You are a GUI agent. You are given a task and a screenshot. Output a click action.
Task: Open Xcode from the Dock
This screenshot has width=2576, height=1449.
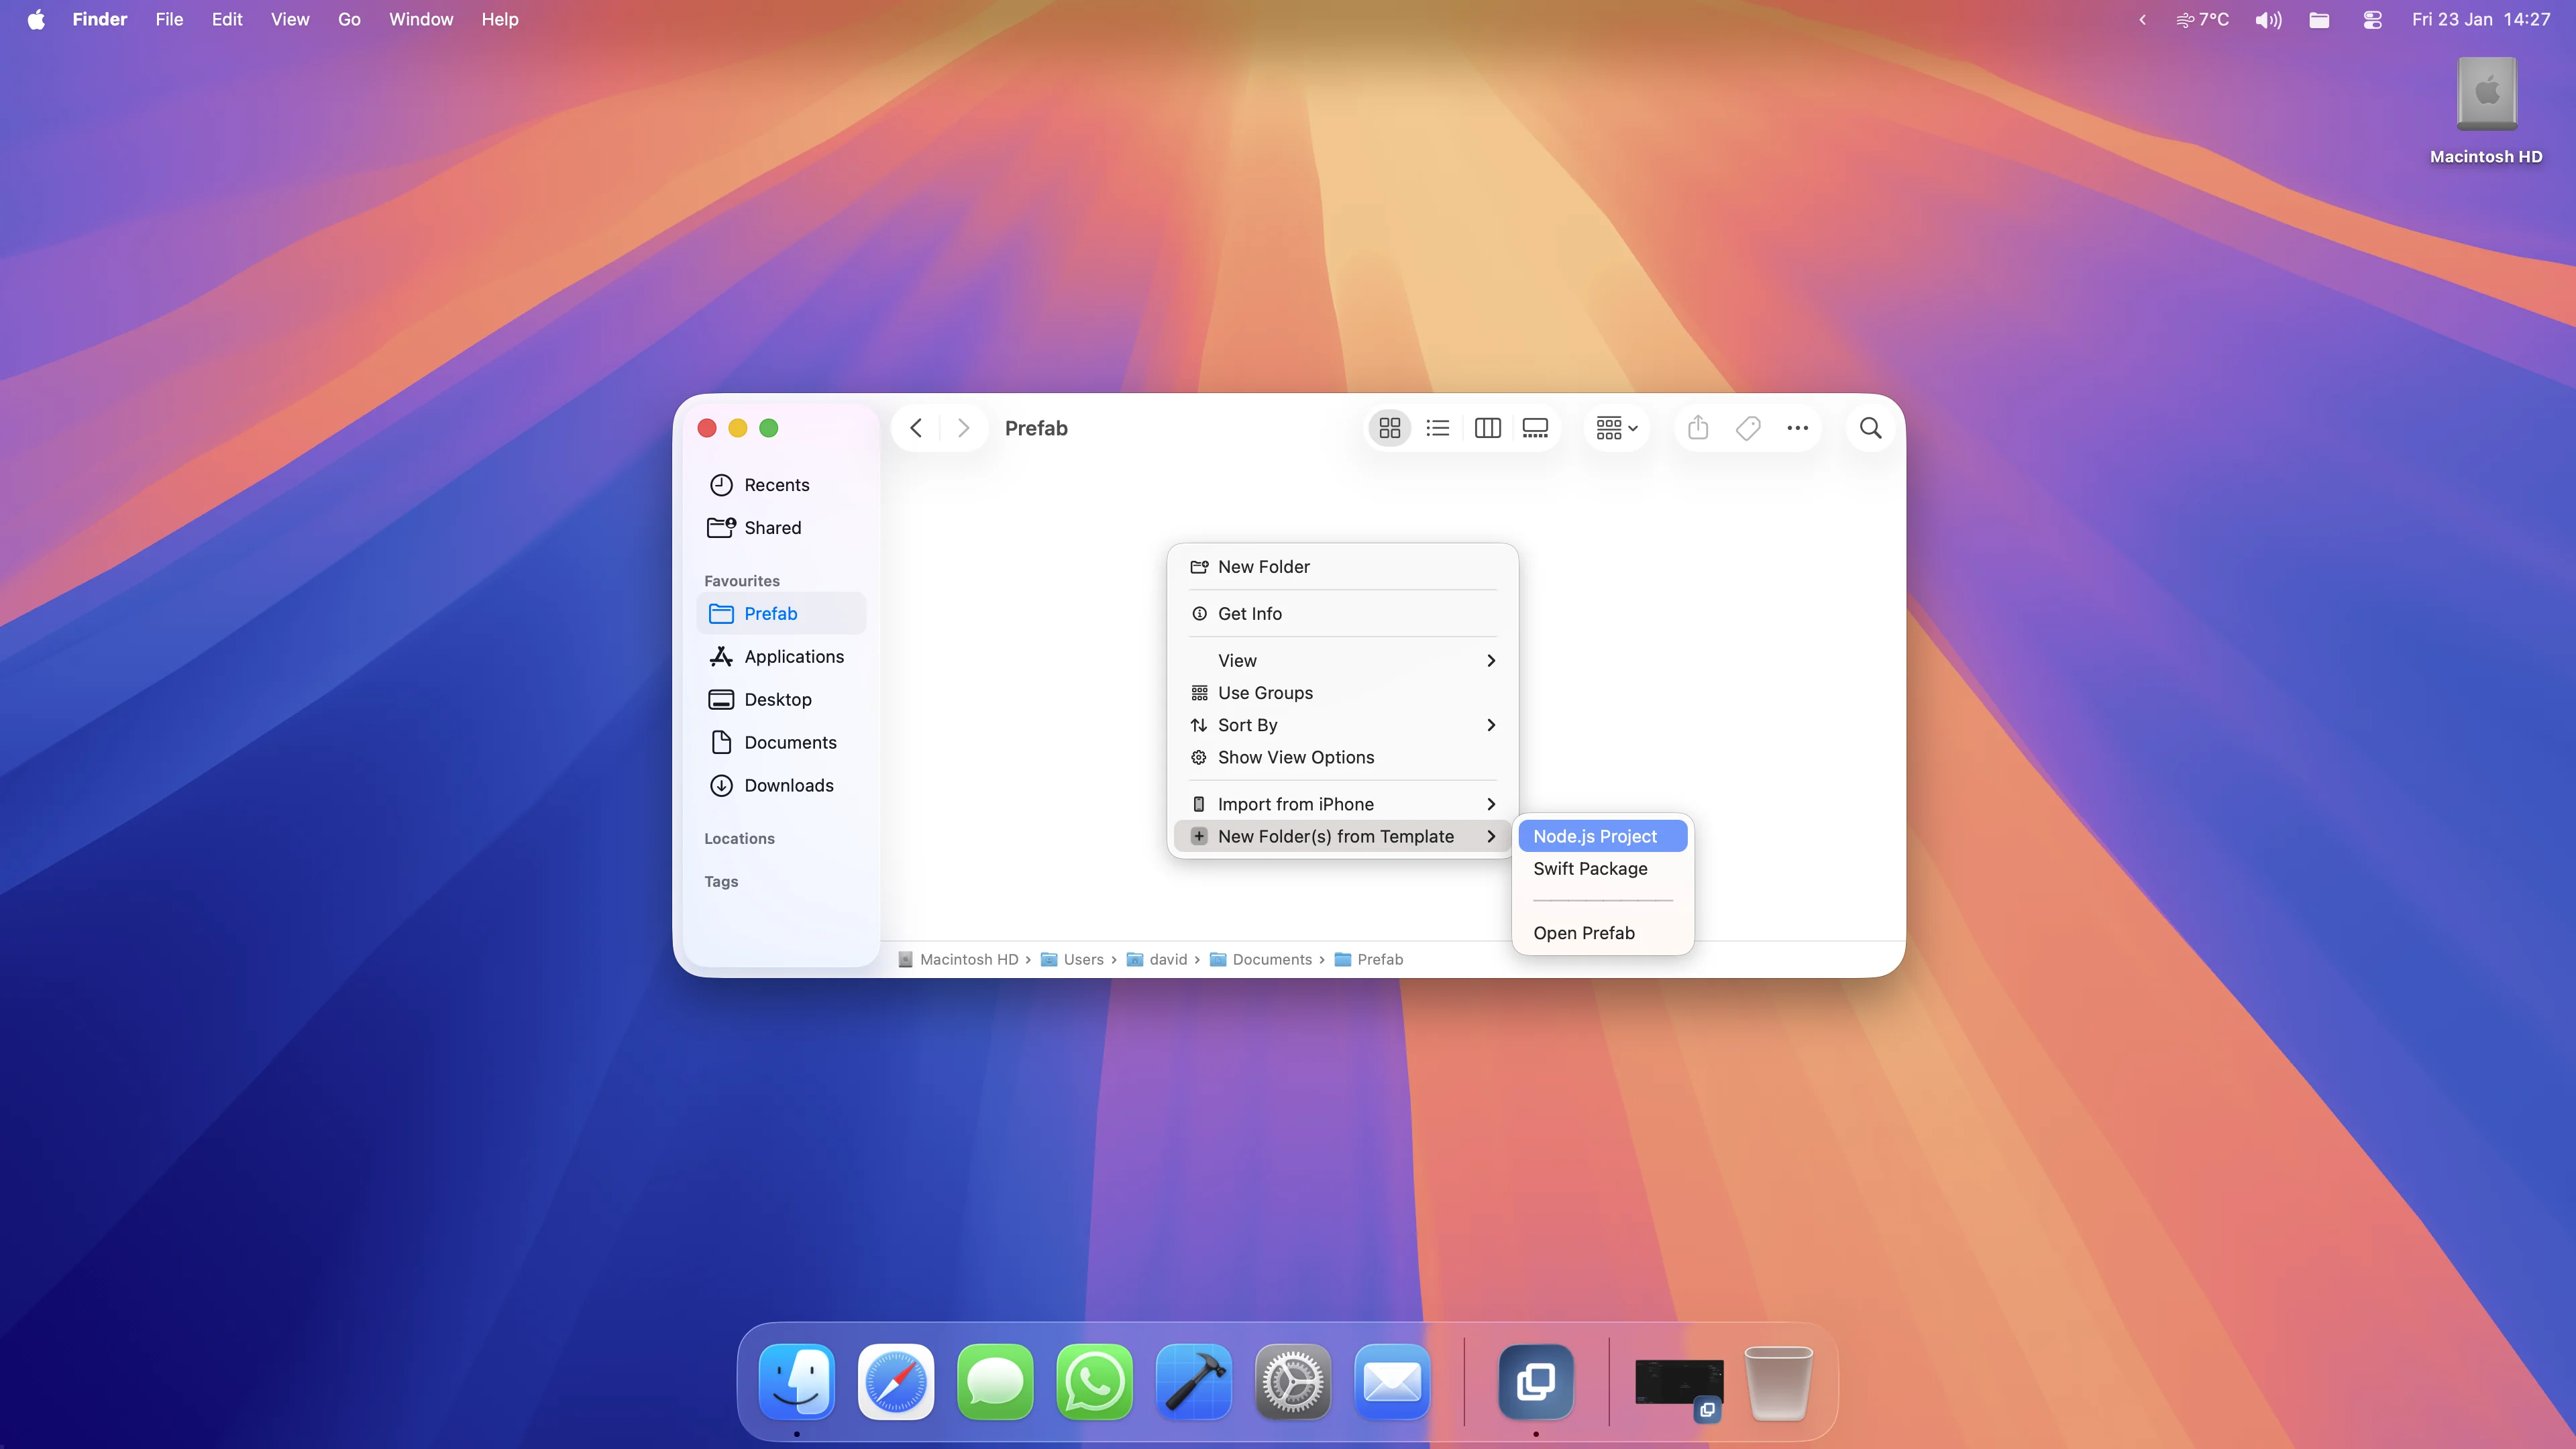[x=1194, y=1382]
